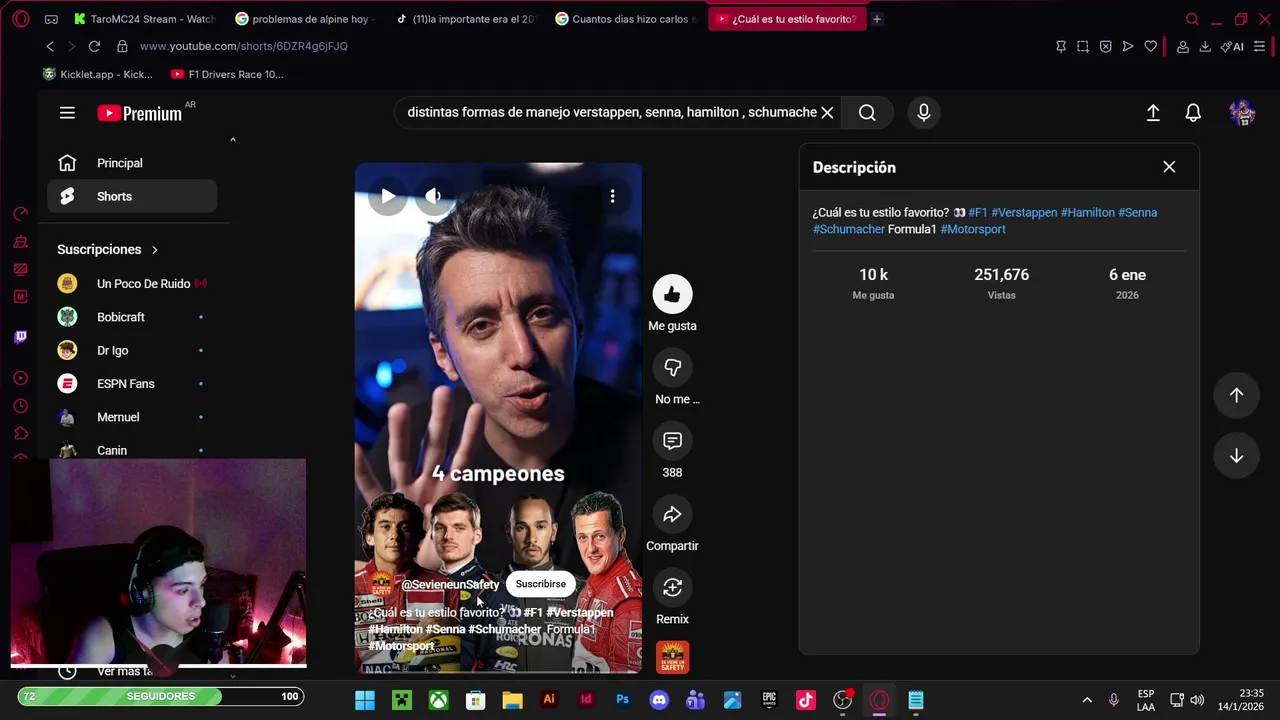
Task: Open Windows Start menu
Action: click(x=365, y=700)
